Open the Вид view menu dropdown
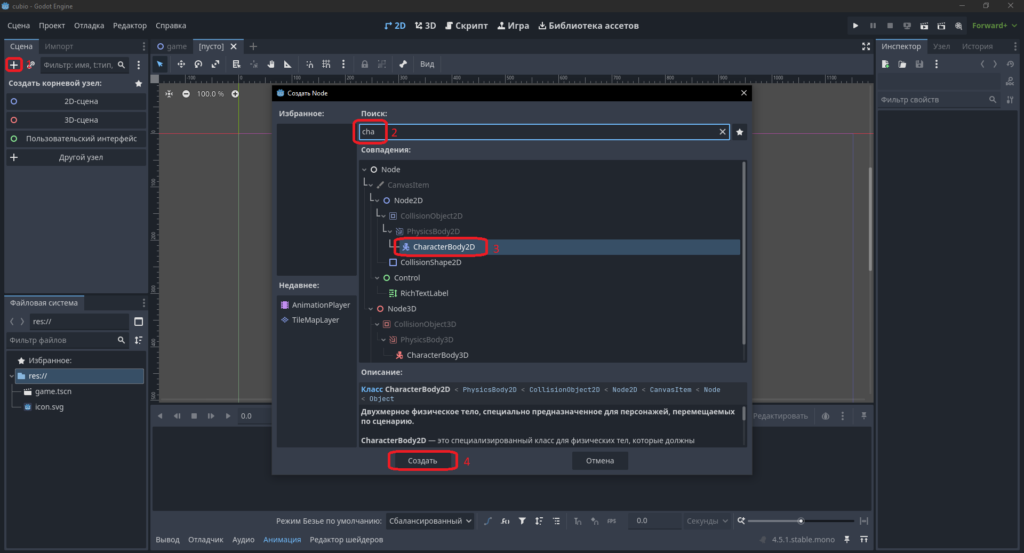1024x553 pixels. point(427,64)
